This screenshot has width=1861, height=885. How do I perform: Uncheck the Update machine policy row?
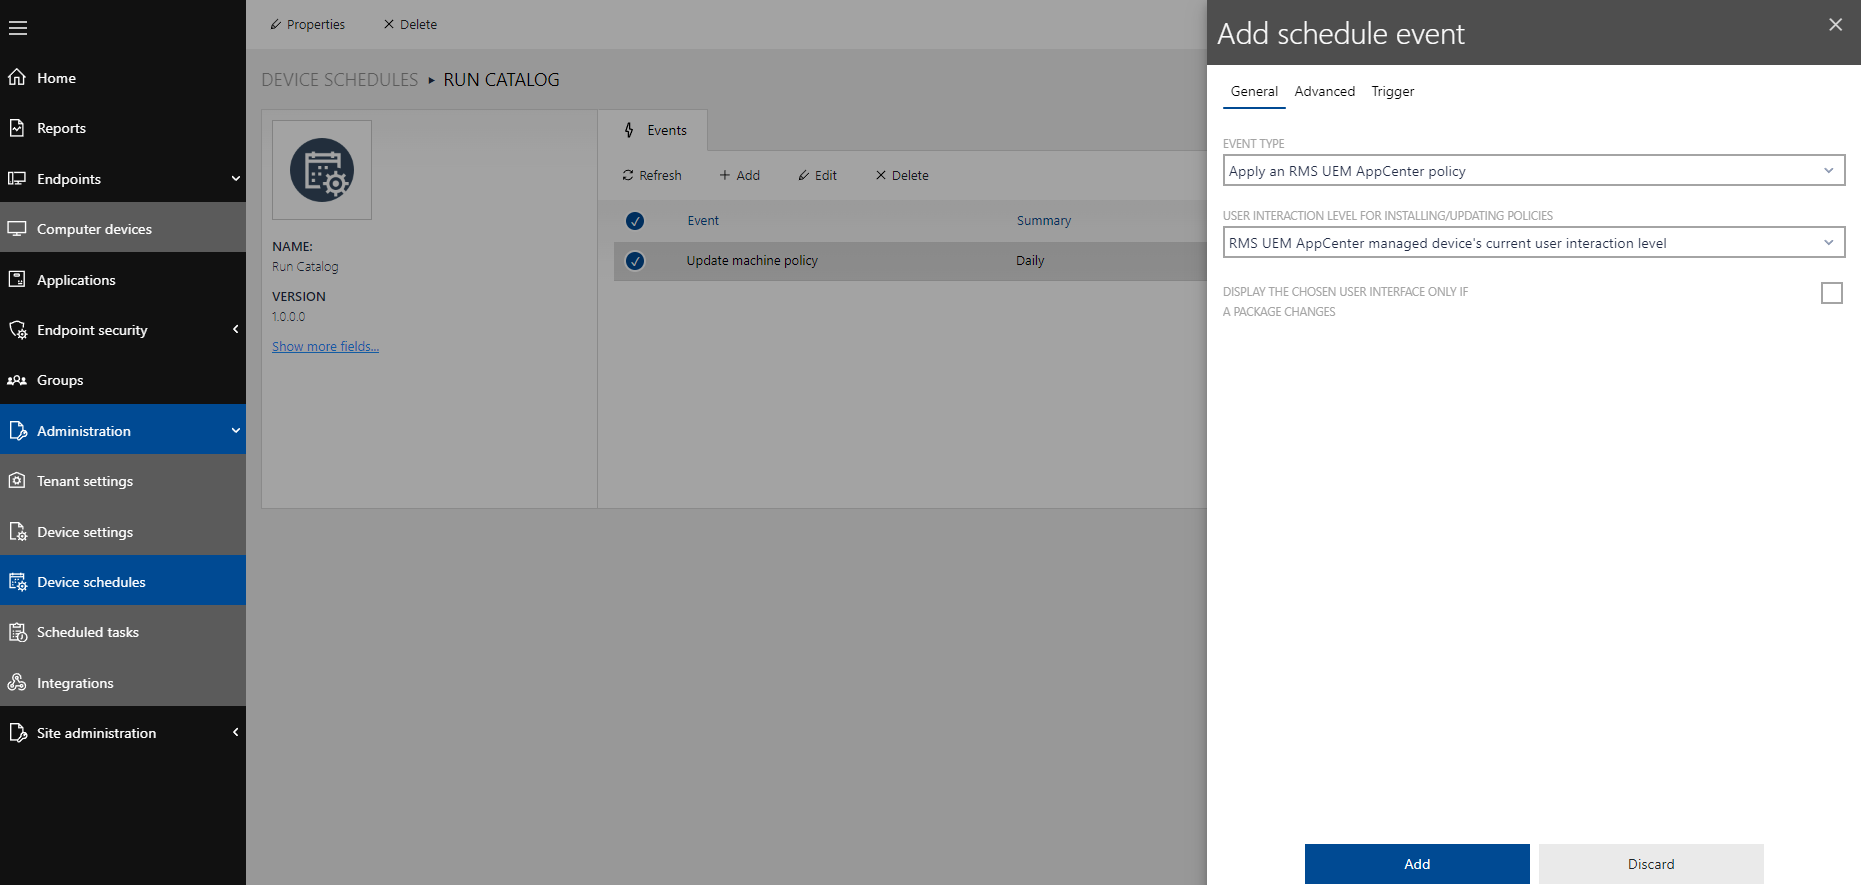pos(635,261)
